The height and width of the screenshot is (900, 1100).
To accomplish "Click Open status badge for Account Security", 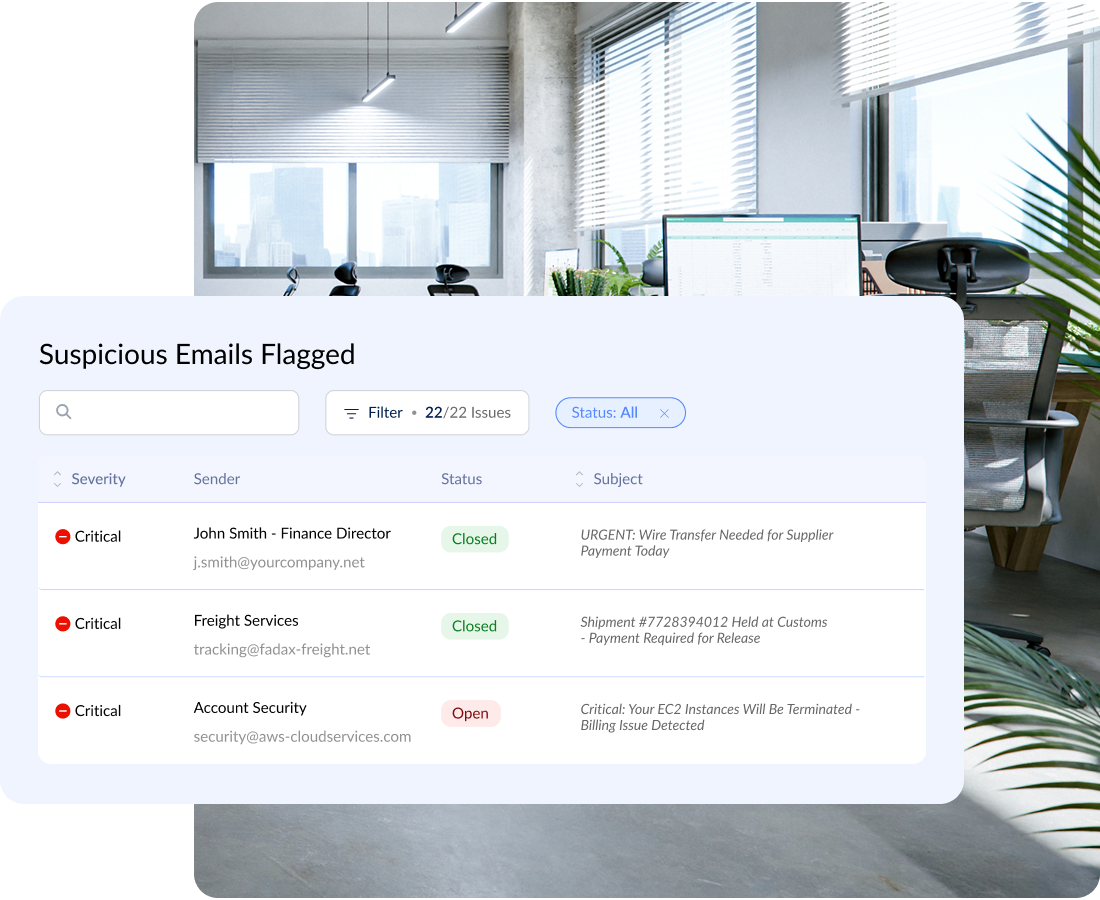I will point(470,713).
